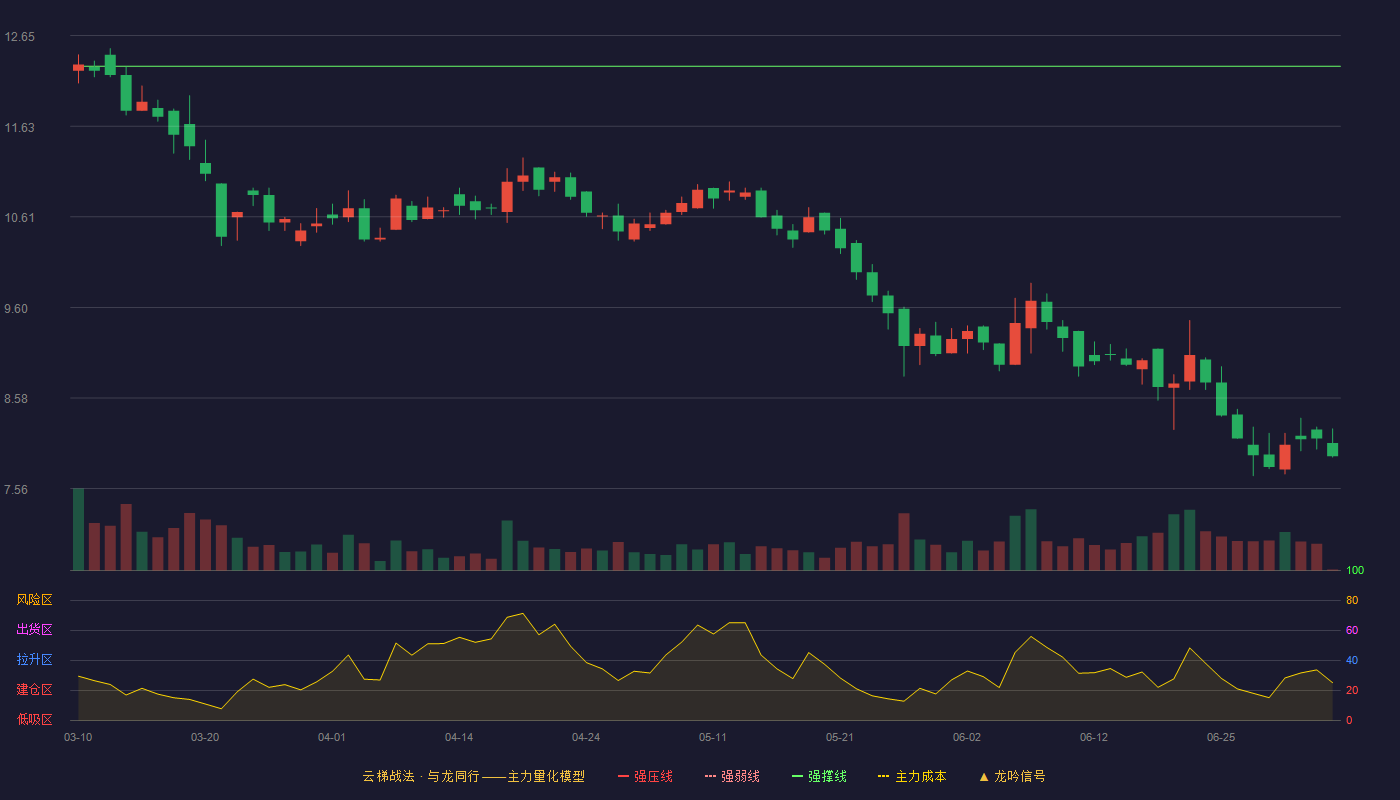Image resolution: width=1400 pixels, height=800 pixels.
Task: Click the 12.65 price axis label
Action: (x=19, y=37)
